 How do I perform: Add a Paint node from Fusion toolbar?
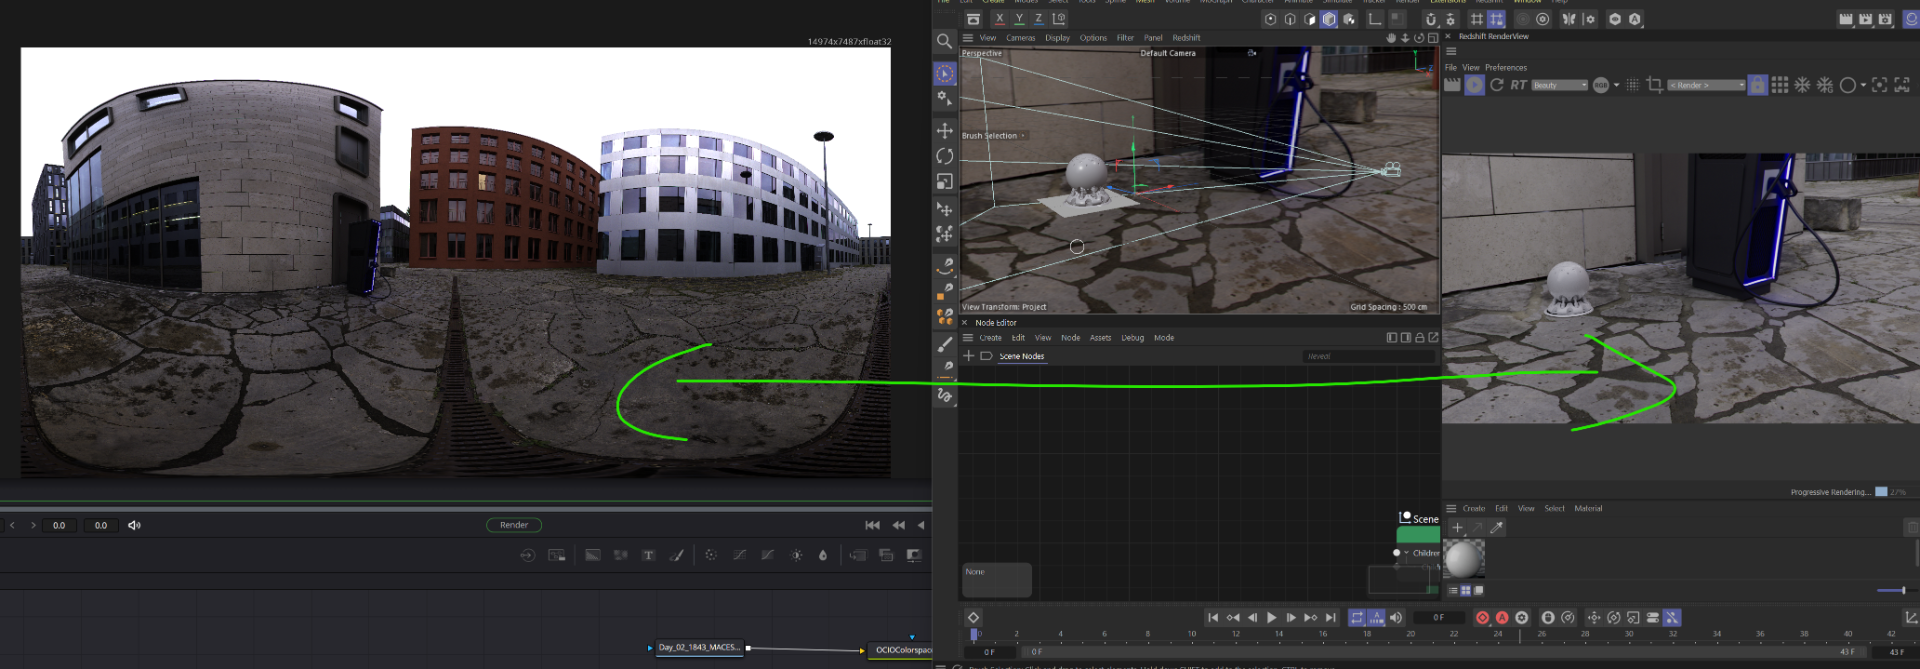pyautogui.click(x=677, y=555)
